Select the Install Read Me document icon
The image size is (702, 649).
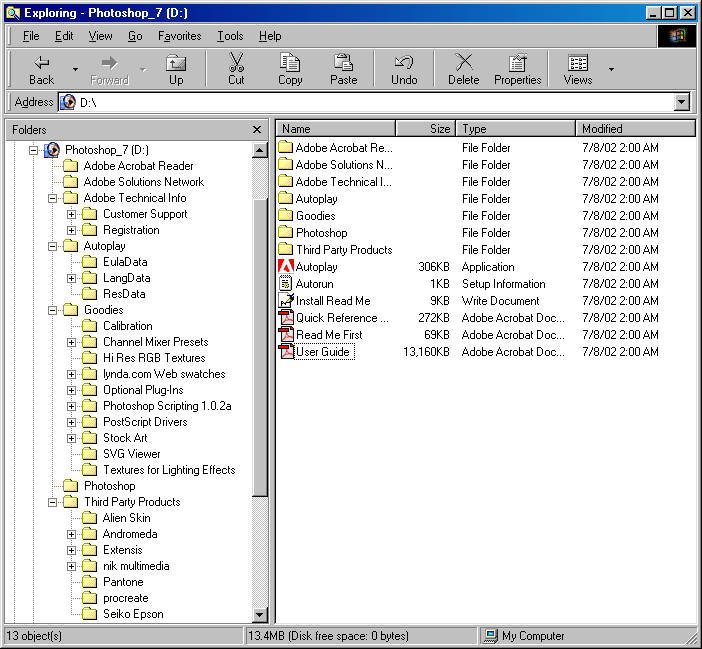[x=286, y=300]
